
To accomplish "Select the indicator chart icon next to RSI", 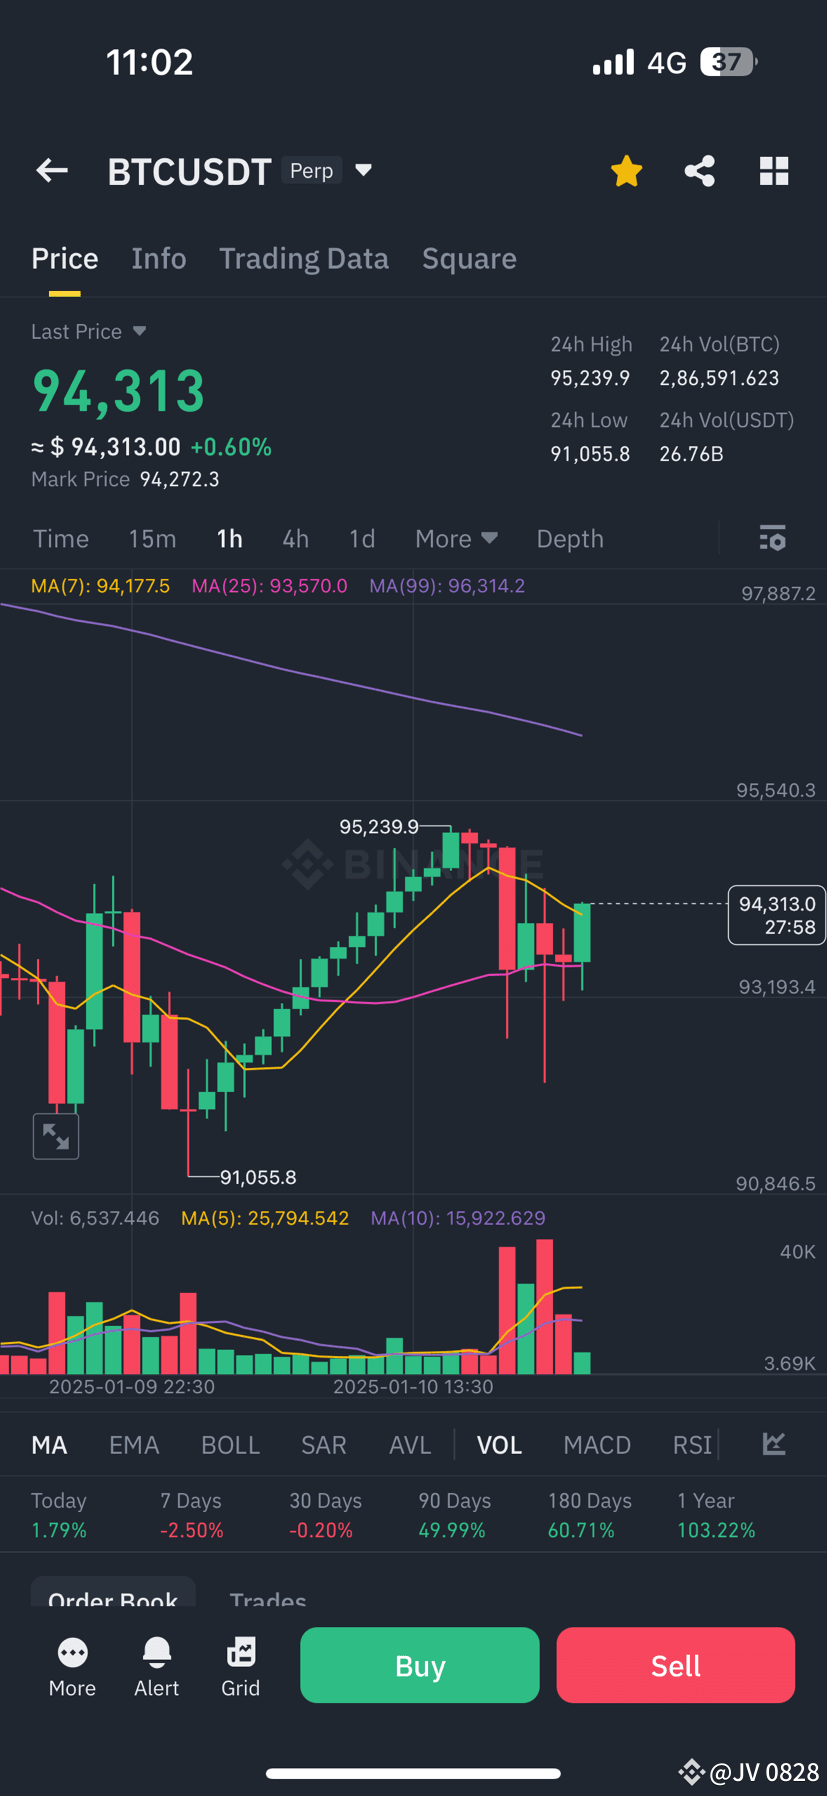I will [773, 1444].
